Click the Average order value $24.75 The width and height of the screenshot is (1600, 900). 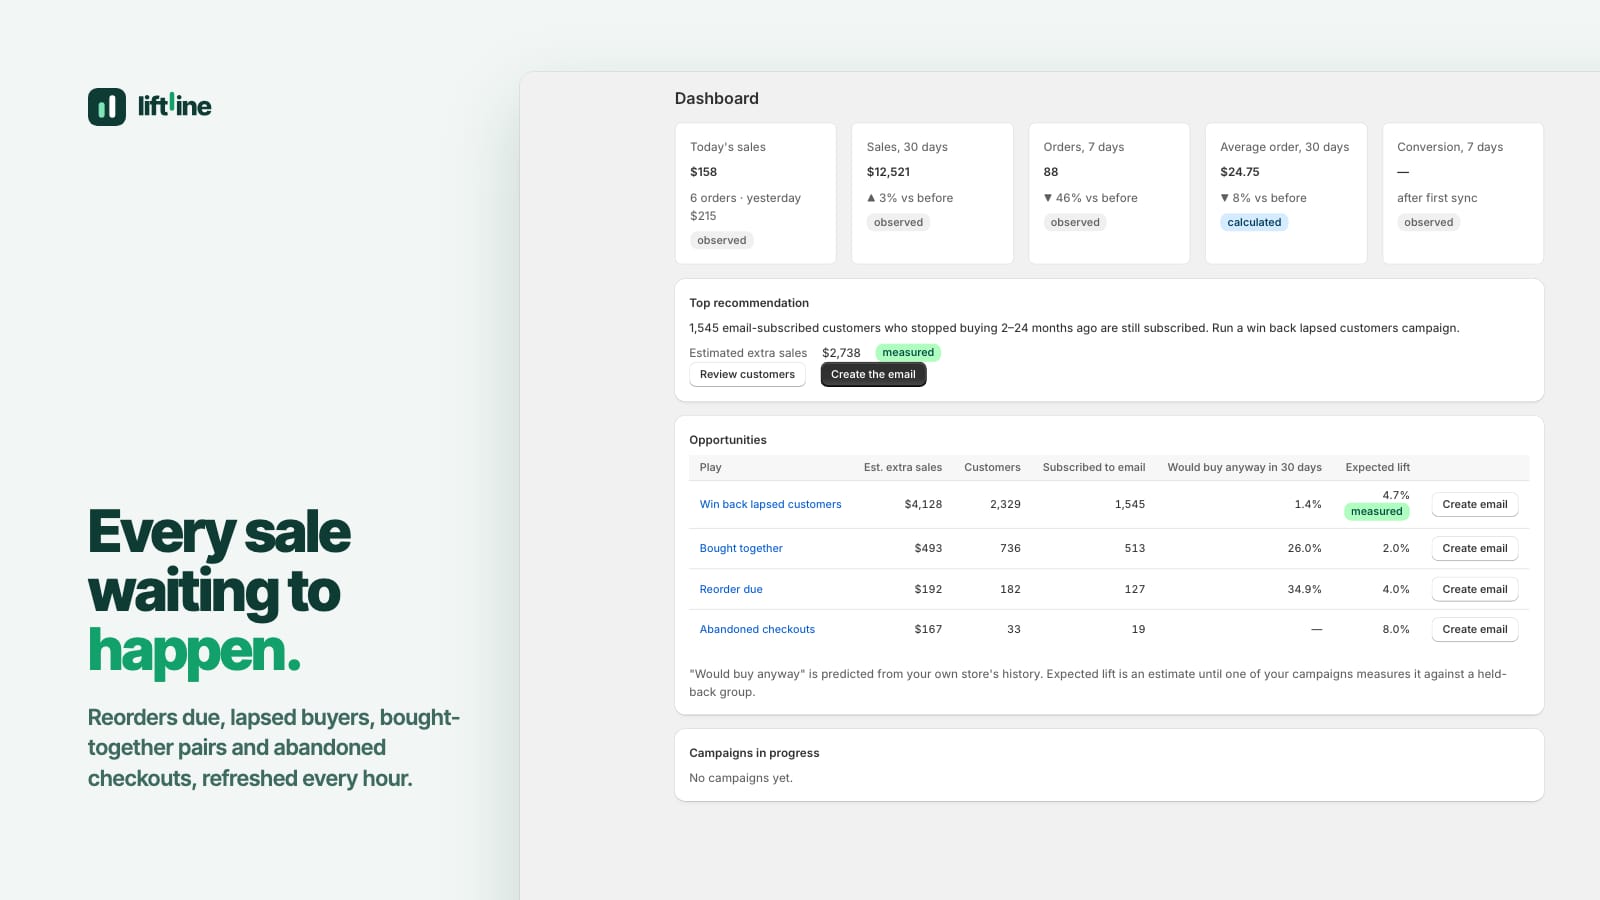pos(1240,172)
